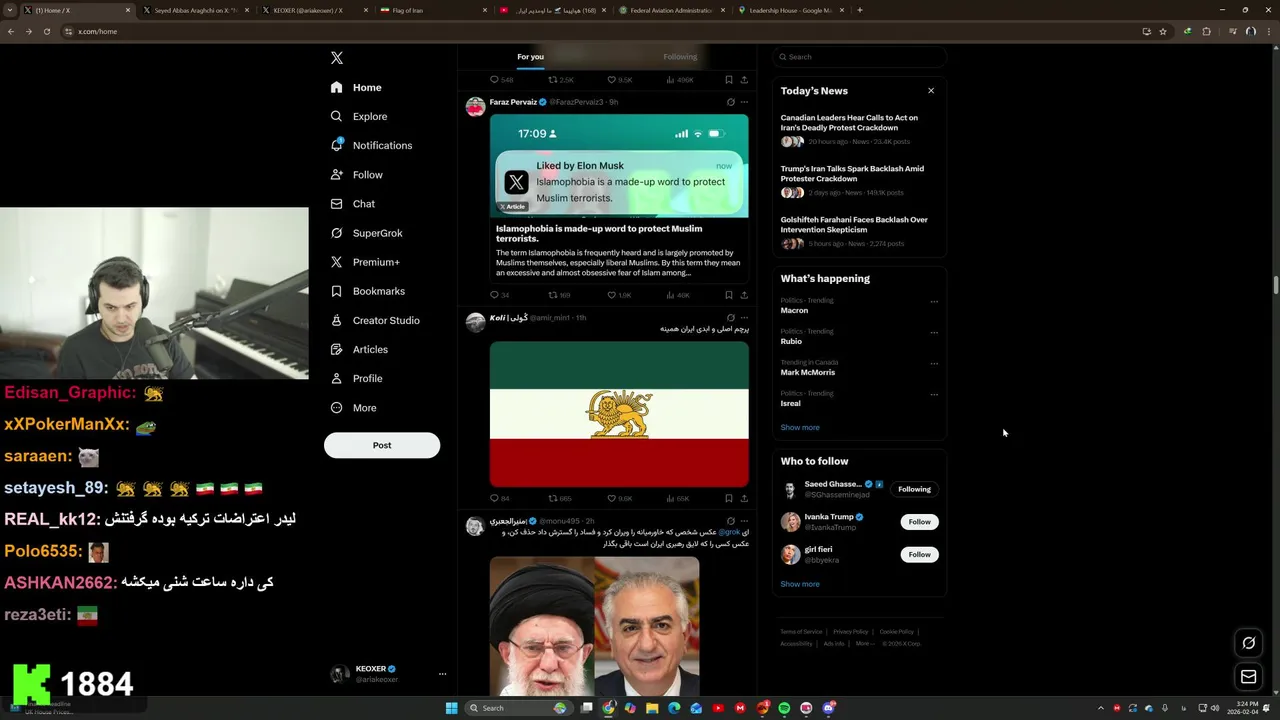Open Canadian Leaders Hear Calls news story
The width and height of the screenshot is (1280, 720).
859,132
